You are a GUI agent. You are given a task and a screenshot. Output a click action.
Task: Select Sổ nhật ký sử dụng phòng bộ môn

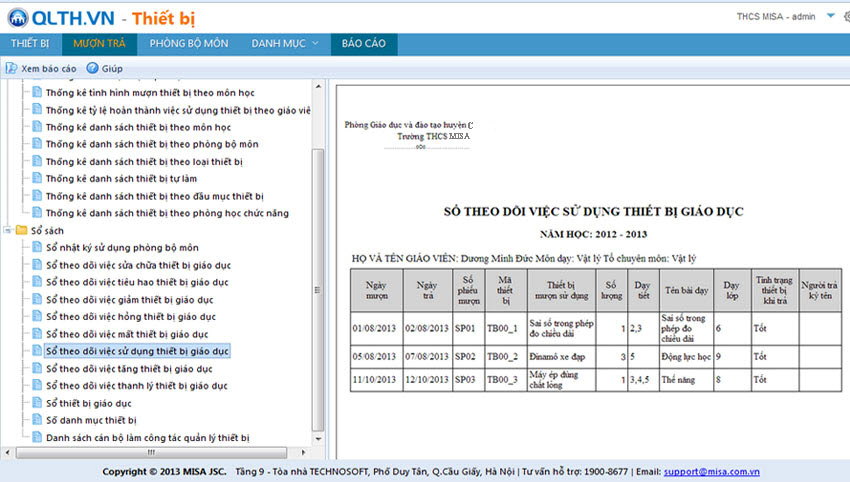[x=122, y=247]
